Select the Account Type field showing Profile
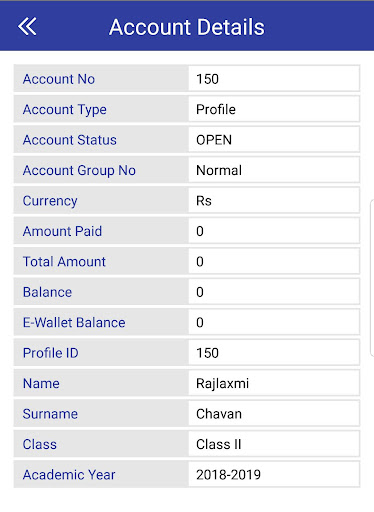The height and width of the screenshot is (512, 374). coord(274,109)
